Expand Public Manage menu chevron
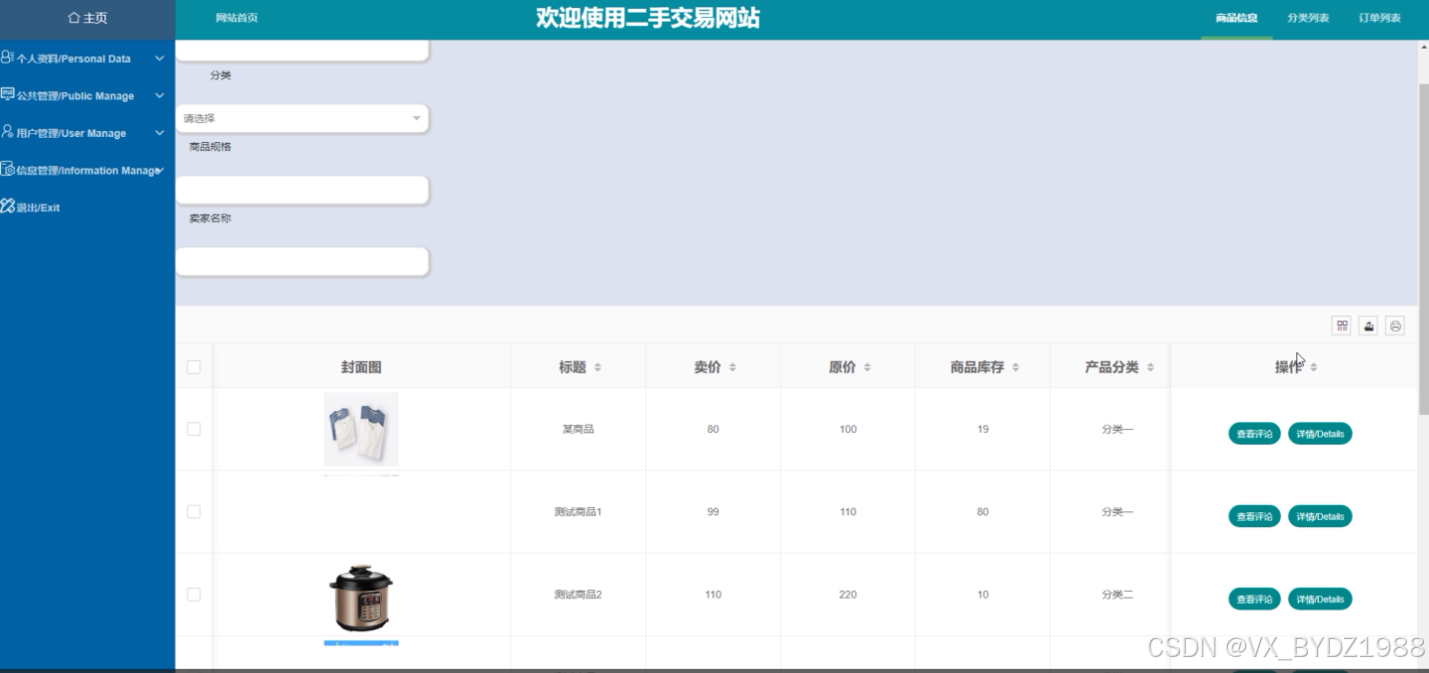 coord(160,95)
